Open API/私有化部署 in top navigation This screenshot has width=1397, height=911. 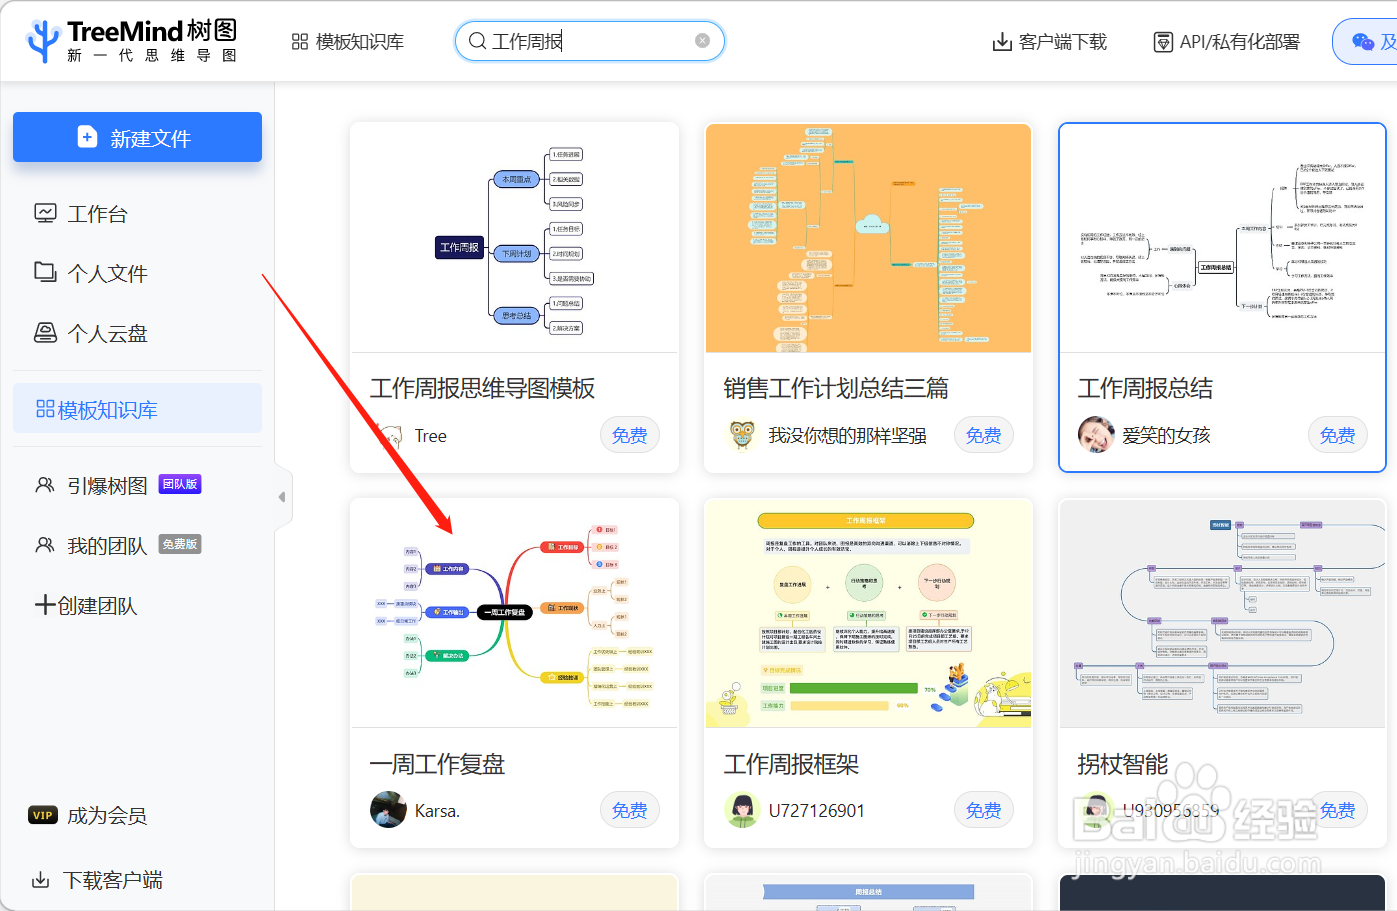point(1227,42)
